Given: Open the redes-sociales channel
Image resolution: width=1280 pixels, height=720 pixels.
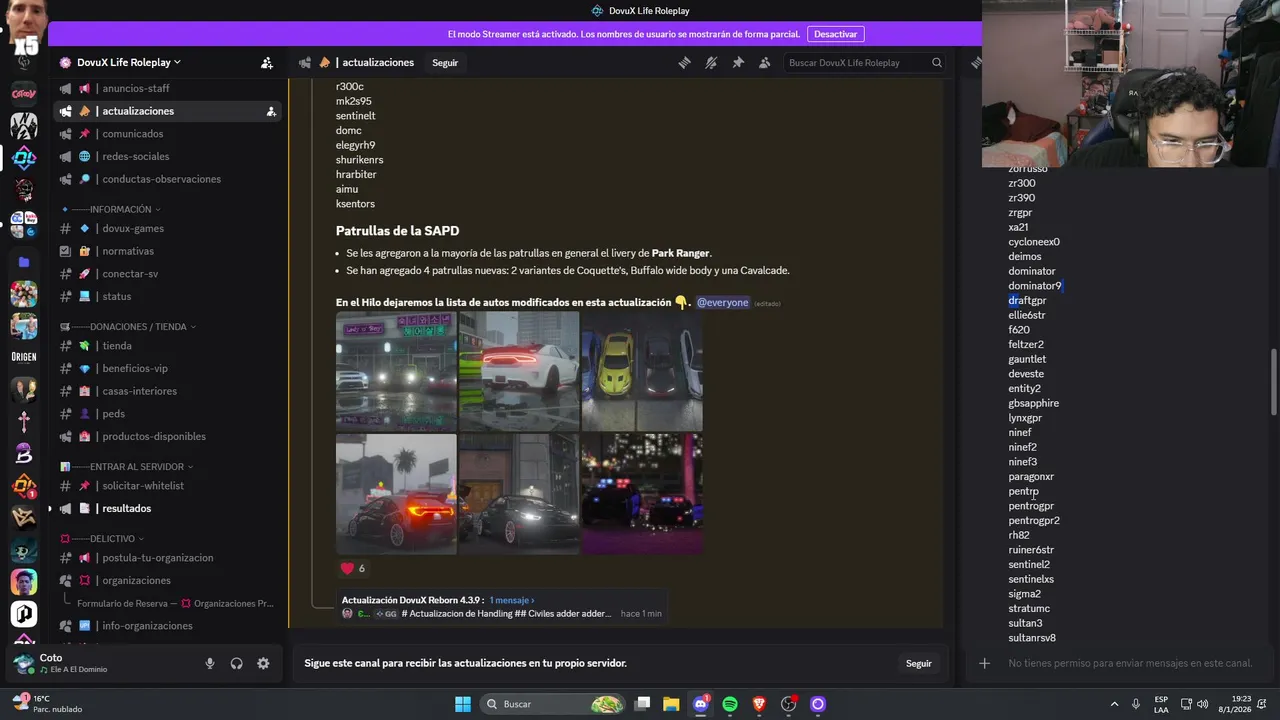Looking at the screenshot, I should (135, 156).
